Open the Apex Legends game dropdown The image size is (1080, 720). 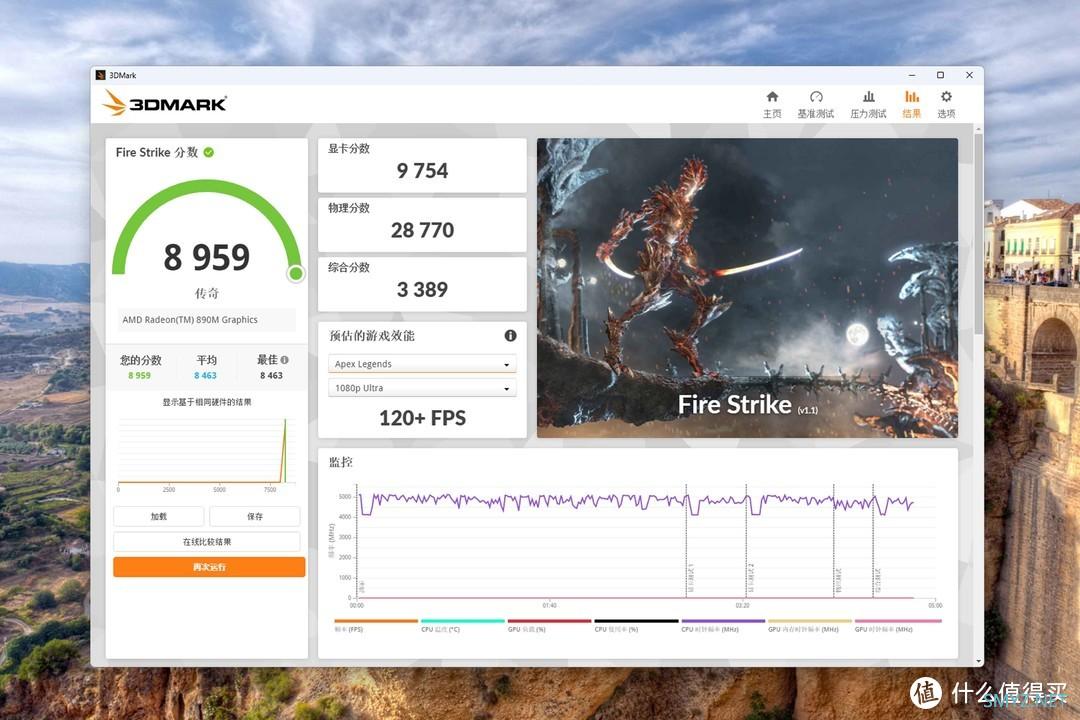[422, 364]
